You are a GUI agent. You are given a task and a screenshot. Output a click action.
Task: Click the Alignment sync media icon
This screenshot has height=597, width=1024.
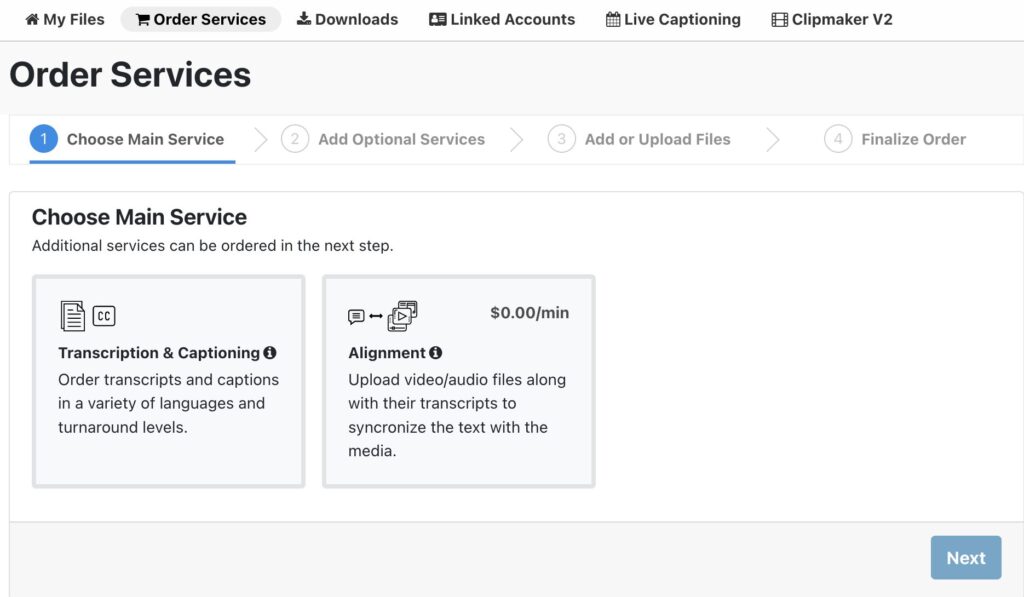pyautogui.click(x=383, y=316)
